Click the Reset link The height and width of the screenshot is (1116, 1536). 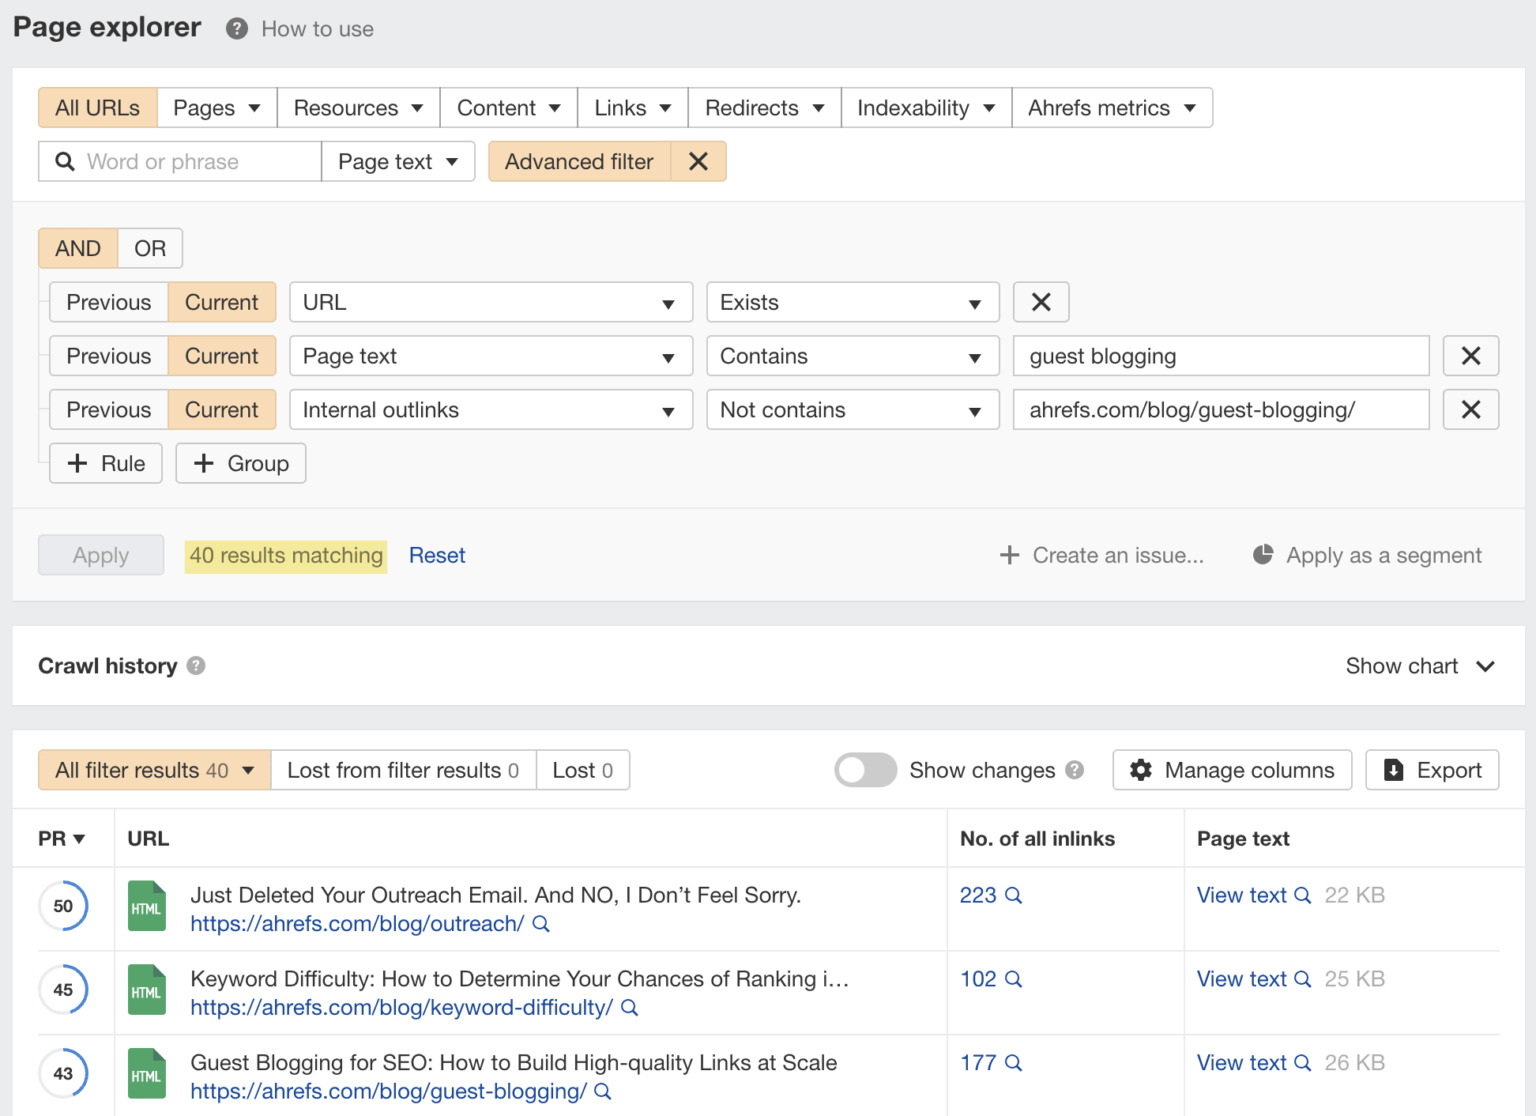point(437,555)
